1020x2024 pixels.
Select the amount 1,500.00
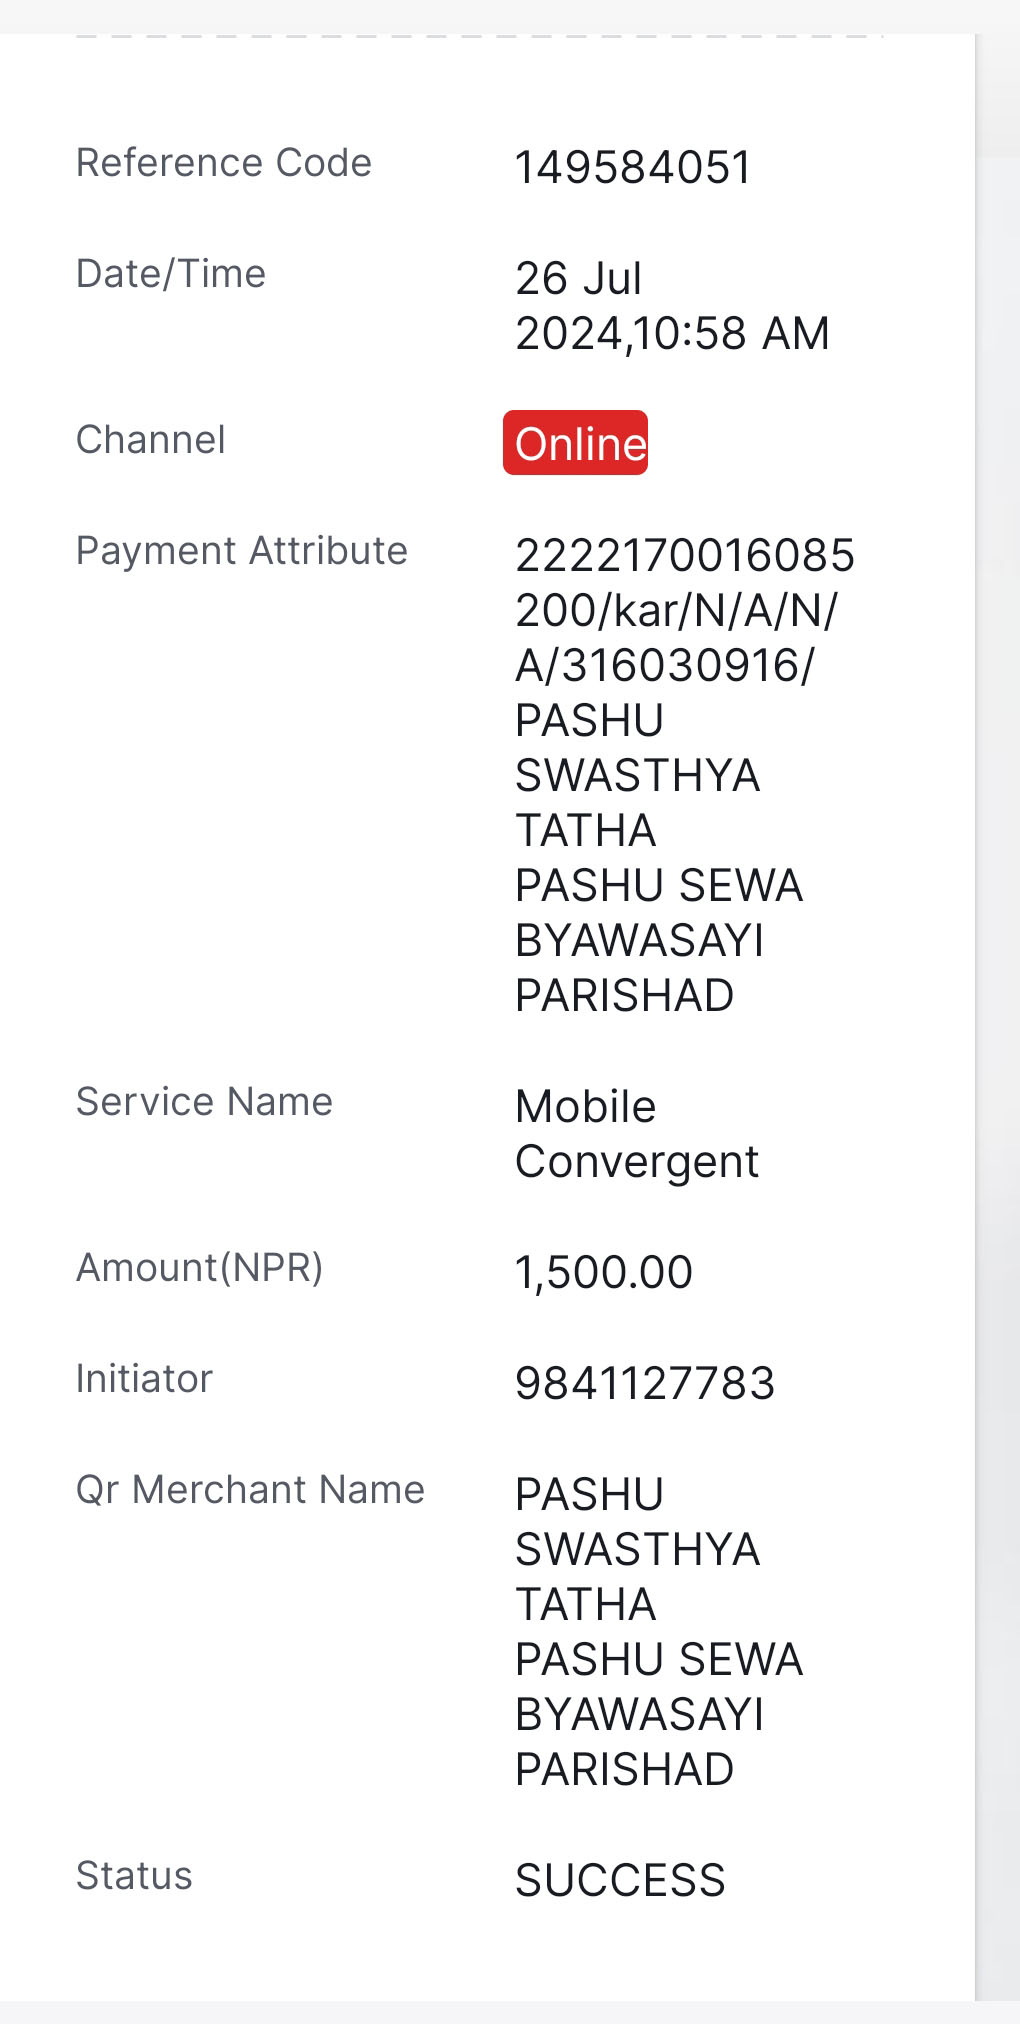(x=604, y=1272)
